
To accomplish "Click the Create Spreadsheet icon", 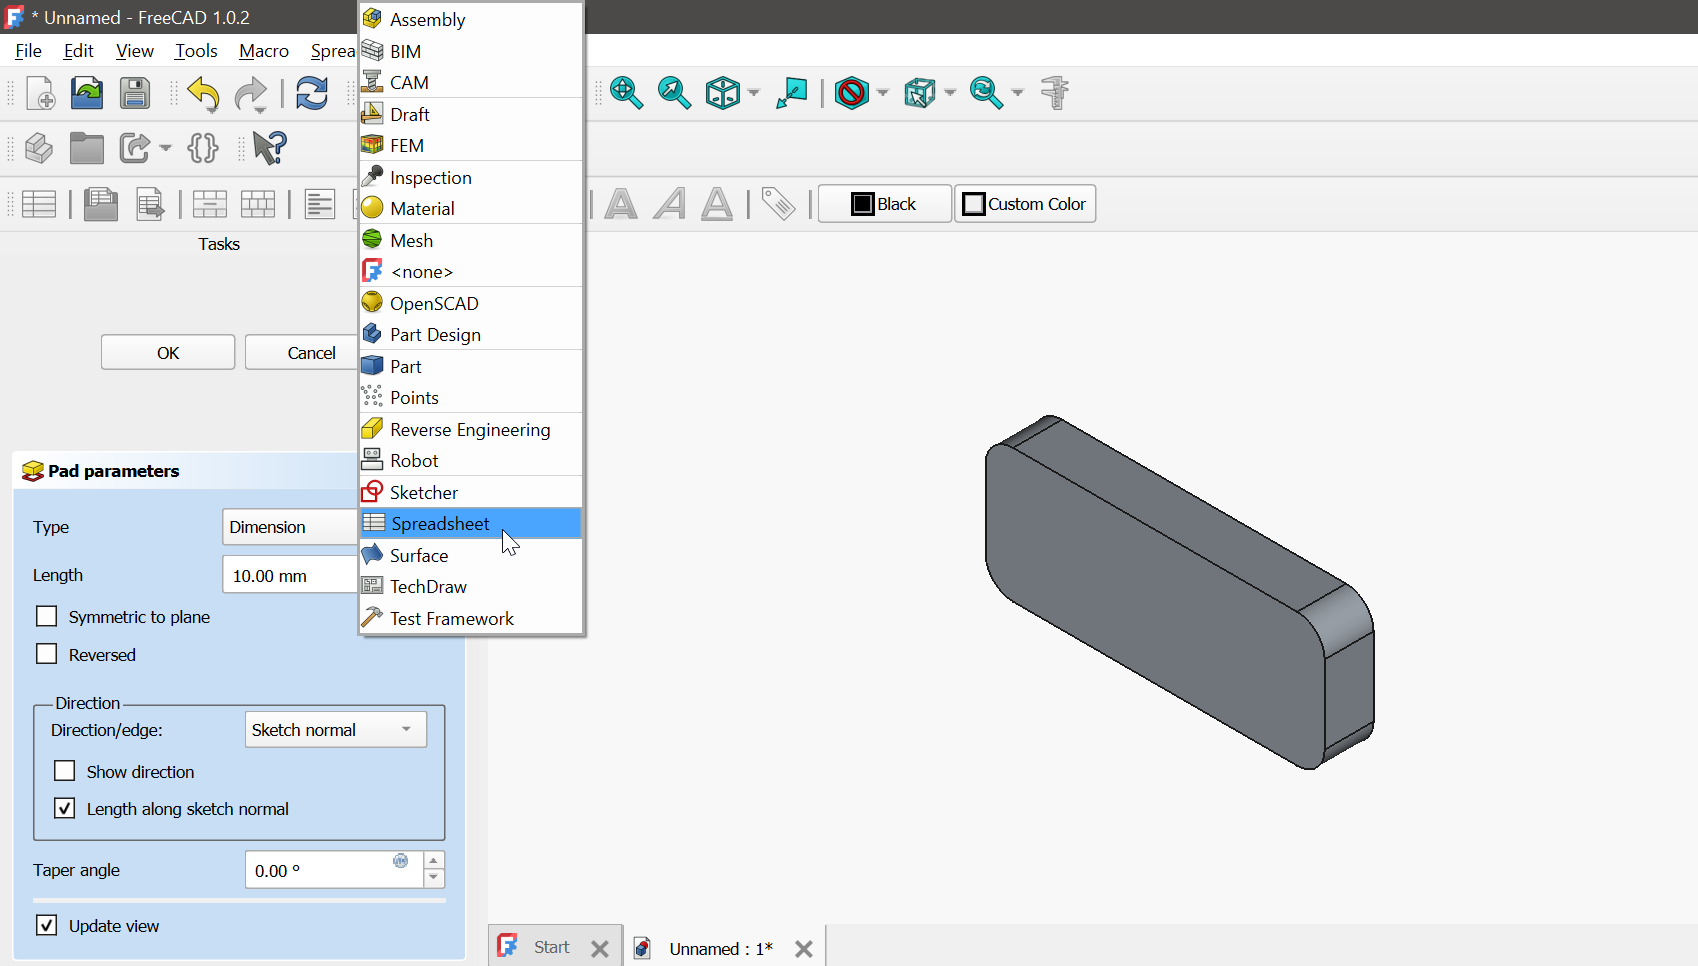I will [39, 204].
